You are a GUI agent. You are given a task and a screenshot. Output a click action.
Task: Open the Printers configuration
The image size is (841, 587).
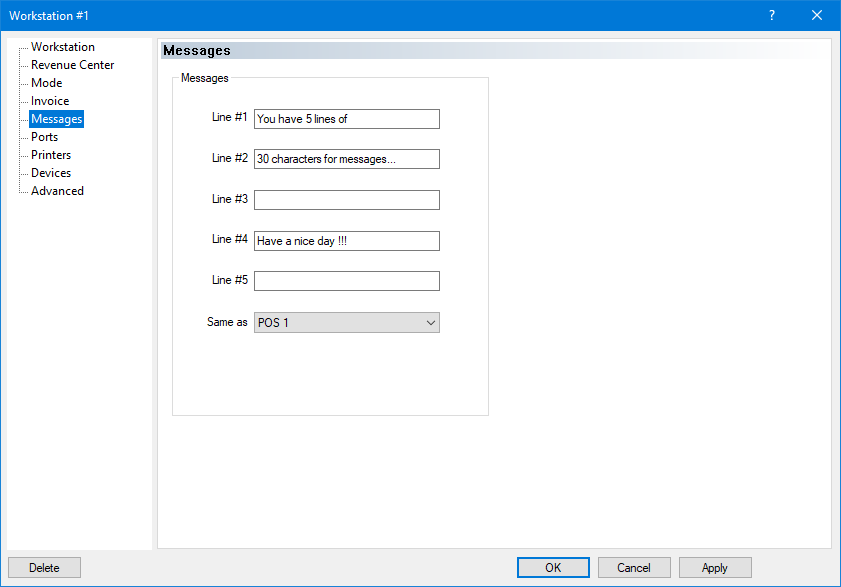(x=51, y=155)
